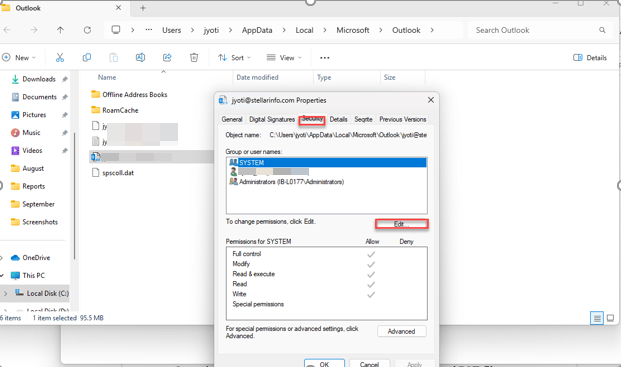
Task: Click the search magnifier icon
Action: [602, 30]
